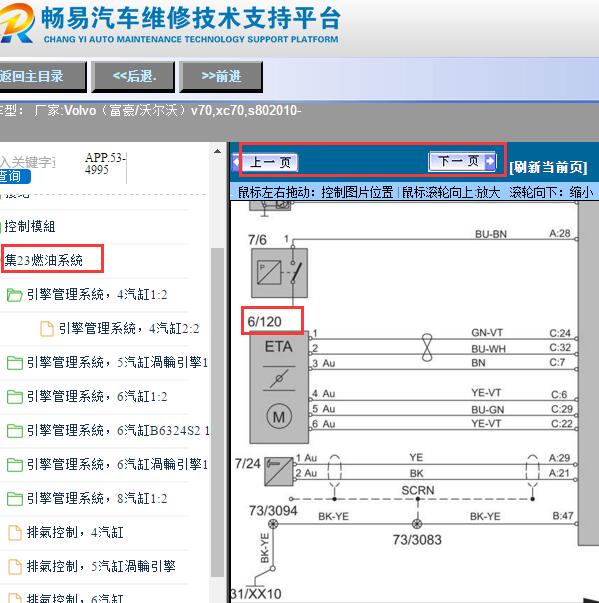Click the keyword search input field
Image resolution: width=599 pixels, height=603 pixels.
[x=28, y=162]
